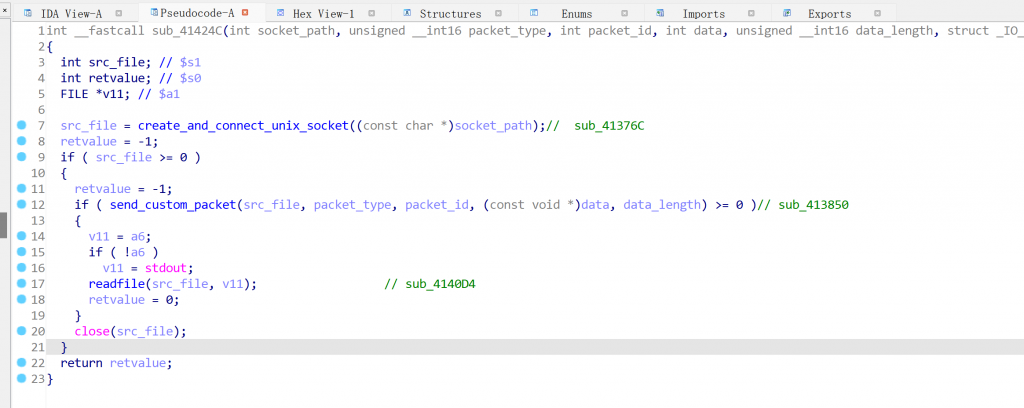Click the Enums tab icon
This screenshot has width=1024, height=408.
point(535,14)
